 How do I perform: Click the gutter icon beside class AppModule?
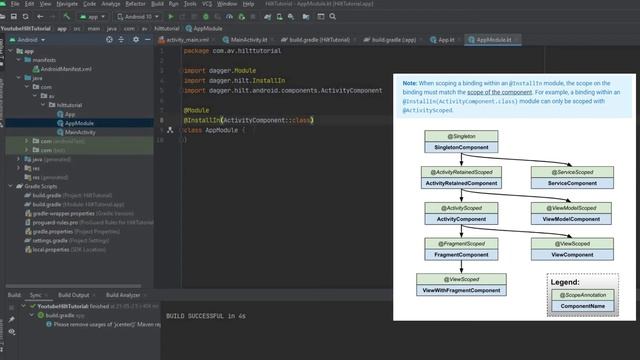[170, 130]
